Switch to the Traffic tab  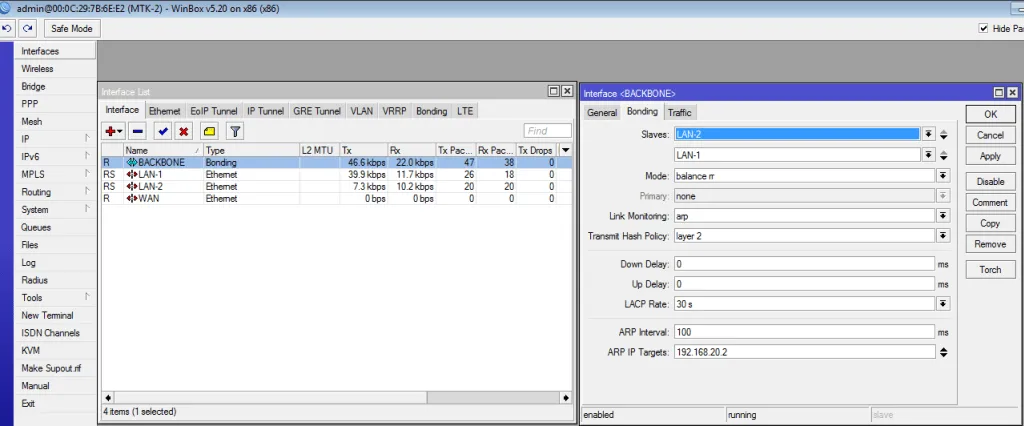point(679,112)
